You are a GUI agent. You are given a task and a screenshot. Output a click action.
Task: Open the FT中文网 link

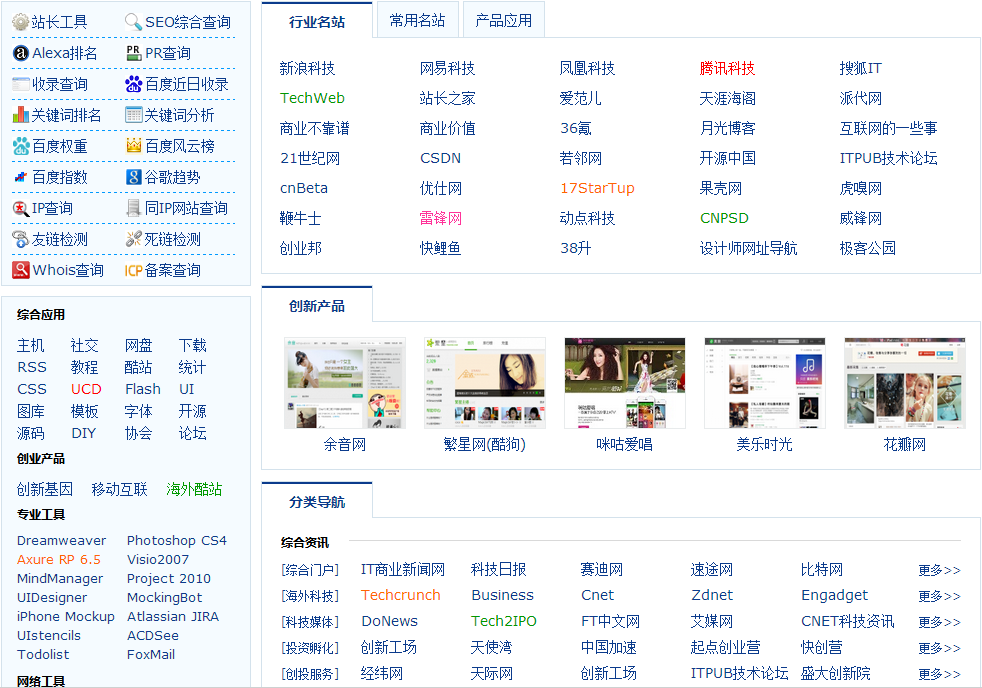(x=611, y=622)
